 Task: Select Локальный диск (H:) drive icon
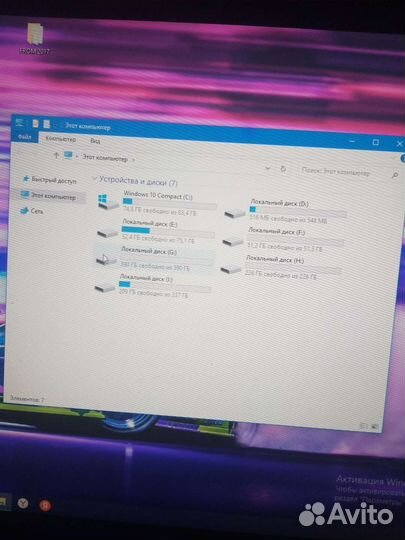tap(231, 269)
